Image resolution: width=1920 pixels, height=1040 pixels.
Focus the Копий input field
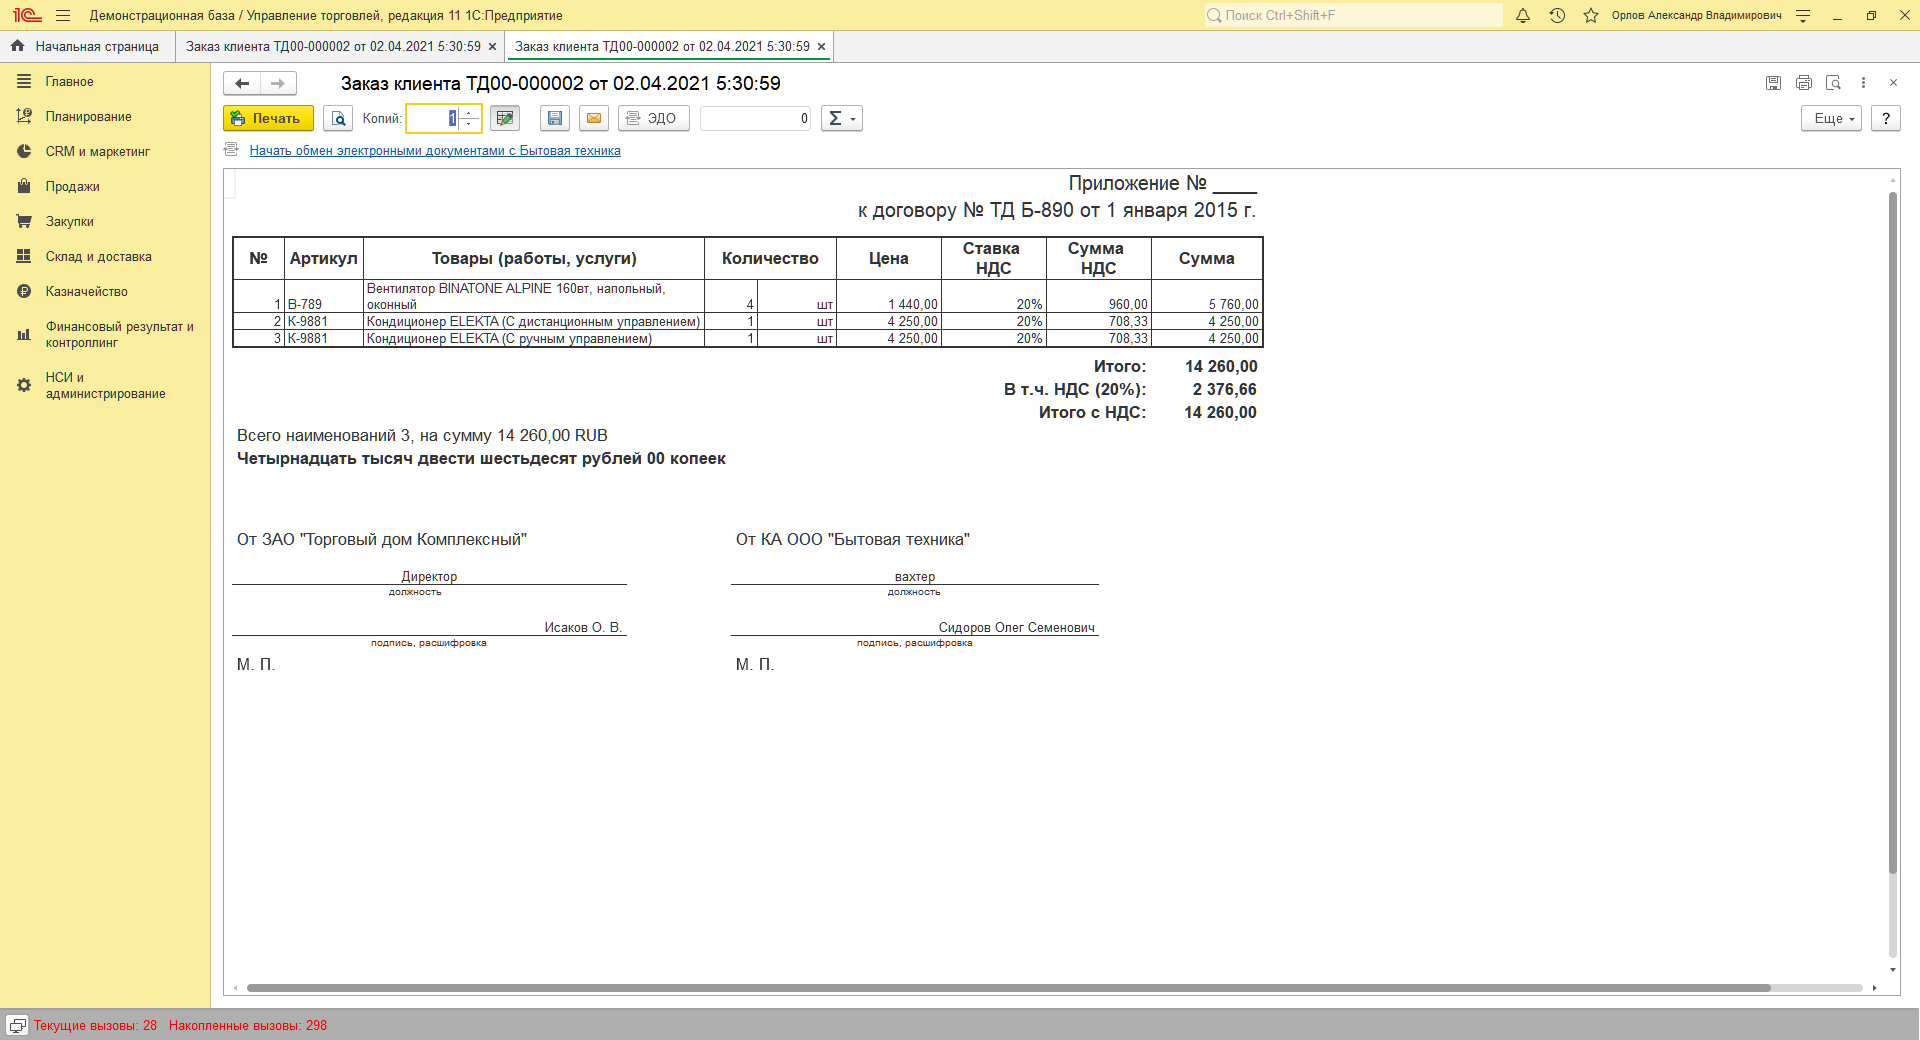433,118
